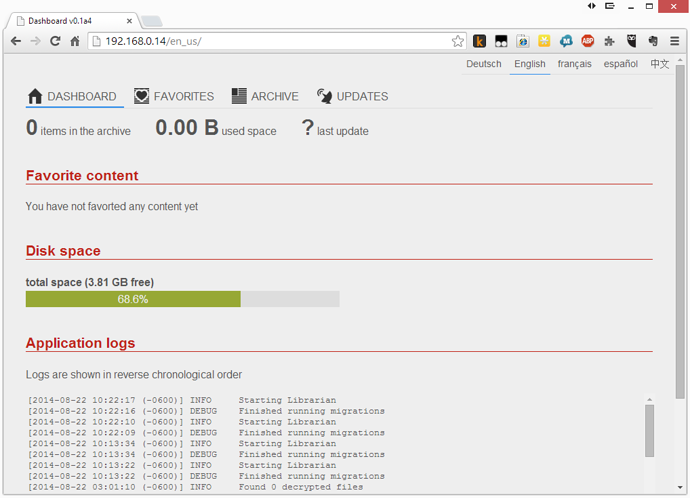Select the Dashboard tab
The width and height of the screenshot is (690, 498).
pyautogui.click(x=72, y=96)
